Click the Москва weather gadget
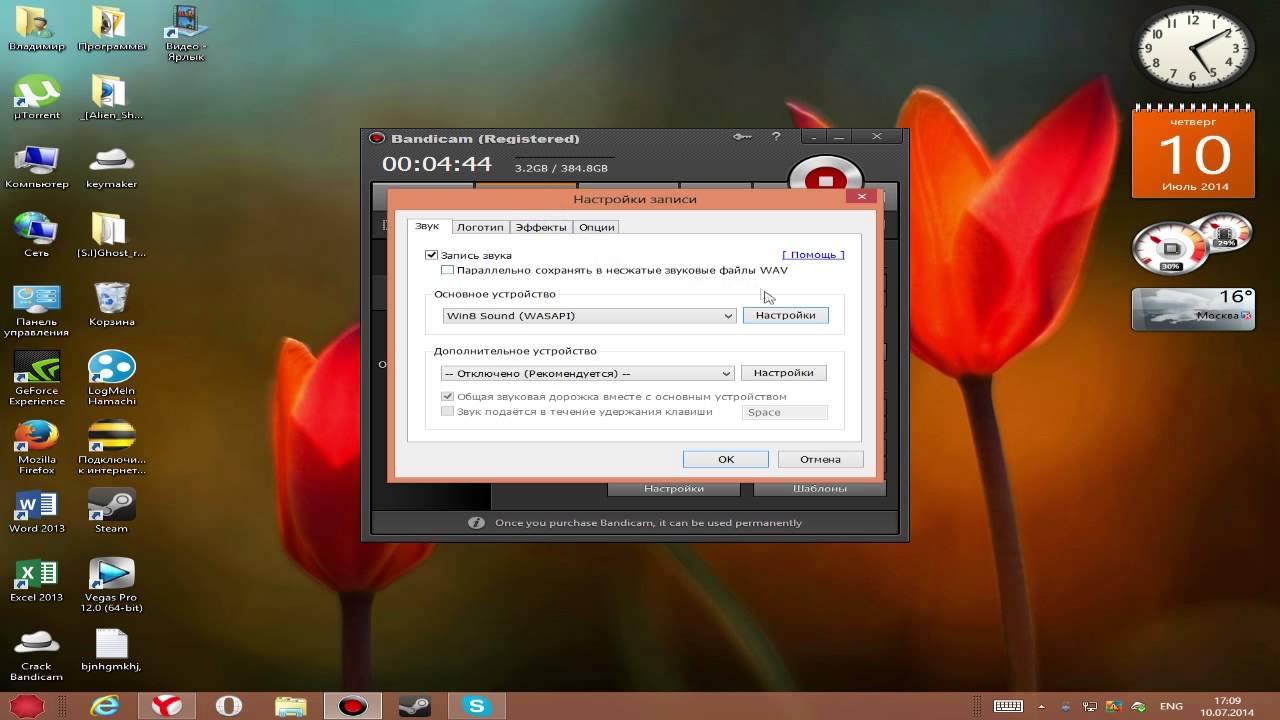The width and height of the screenshot is (1280, 720). coord(1193,308)
